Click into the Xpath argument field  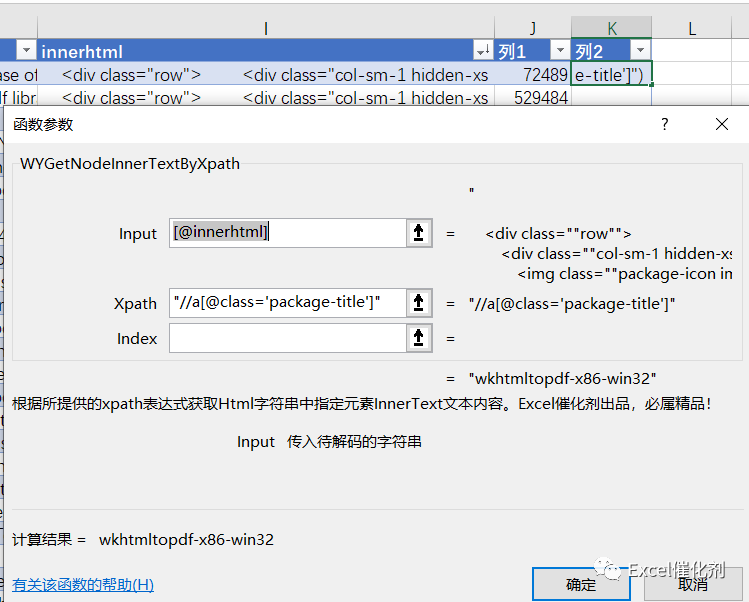pos(288,303)
